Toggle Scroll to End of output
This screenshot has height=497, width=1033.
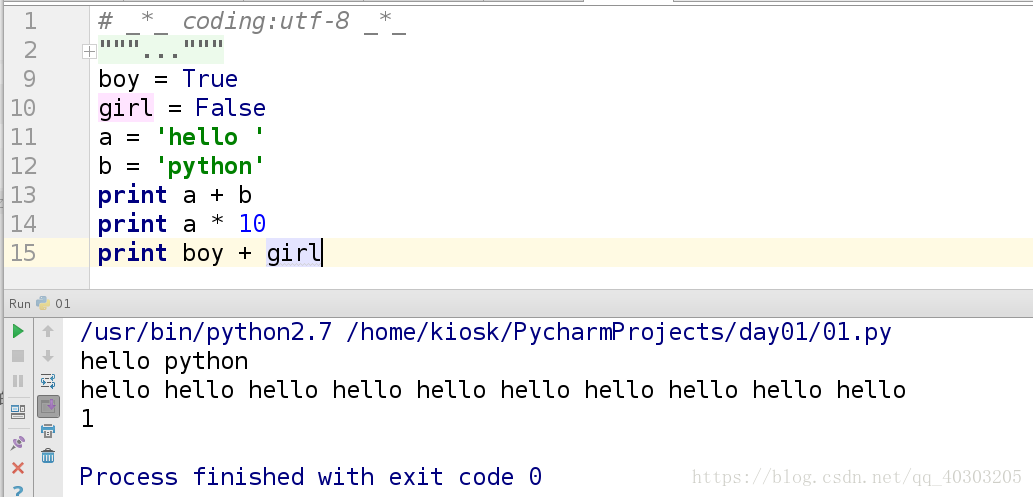[47, 406]
